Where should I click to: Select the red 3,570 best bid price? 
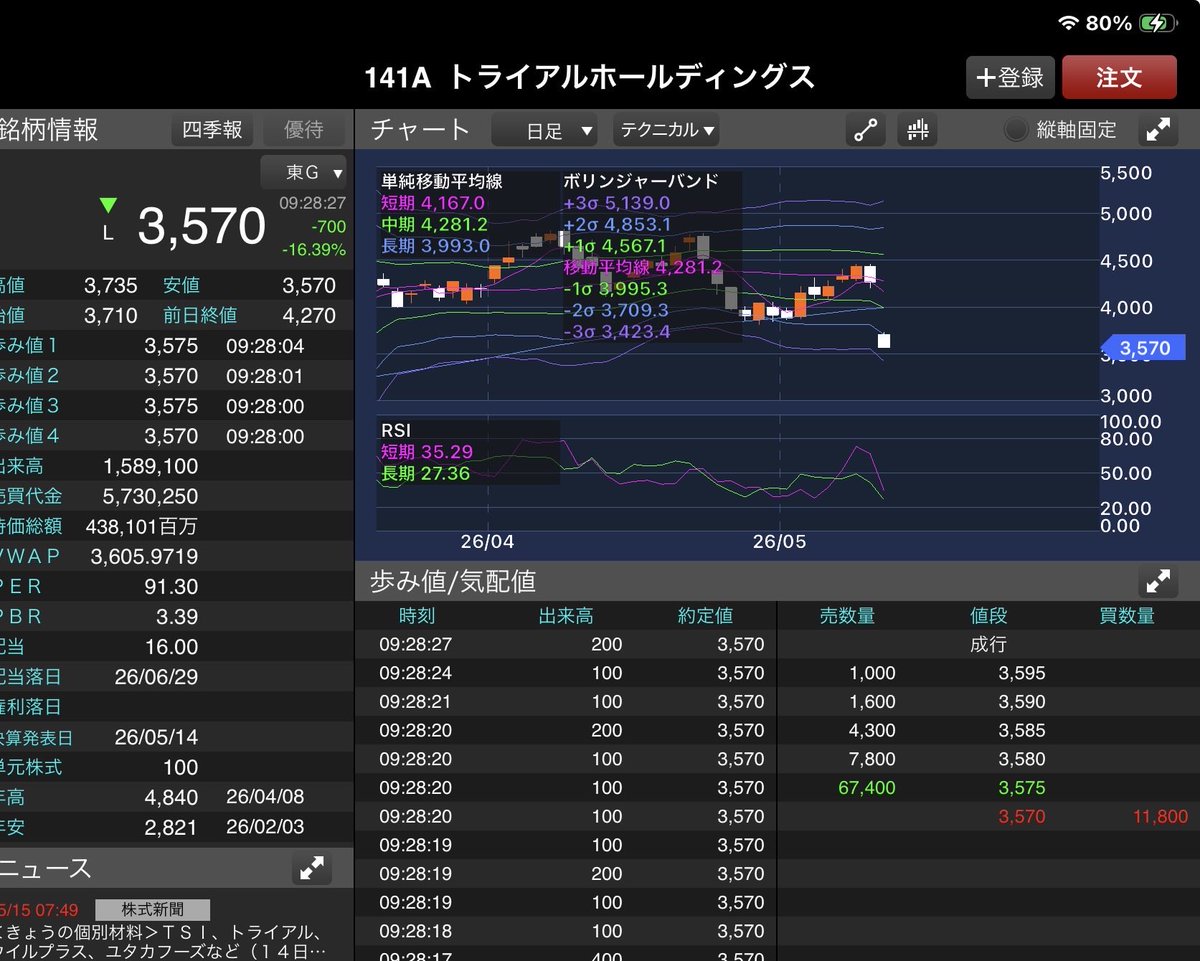(1022, 817)
